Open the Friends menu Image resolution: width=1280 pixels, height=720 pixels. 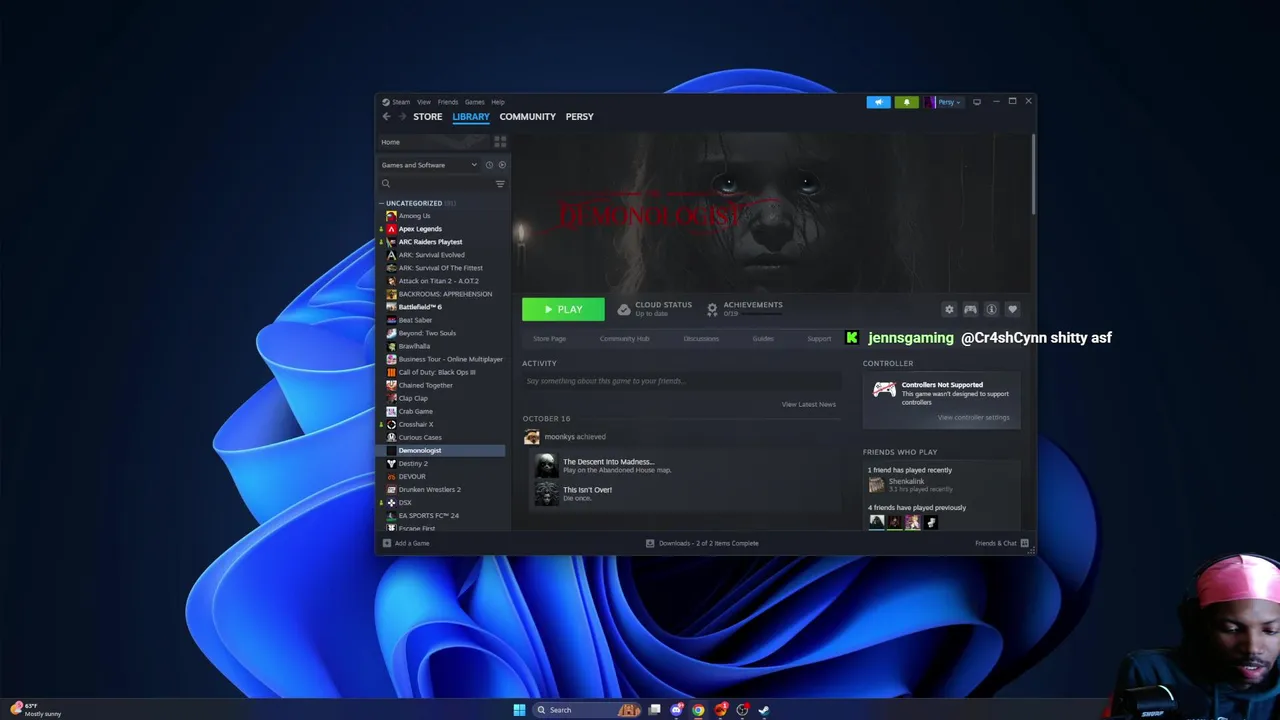[448, 102]
